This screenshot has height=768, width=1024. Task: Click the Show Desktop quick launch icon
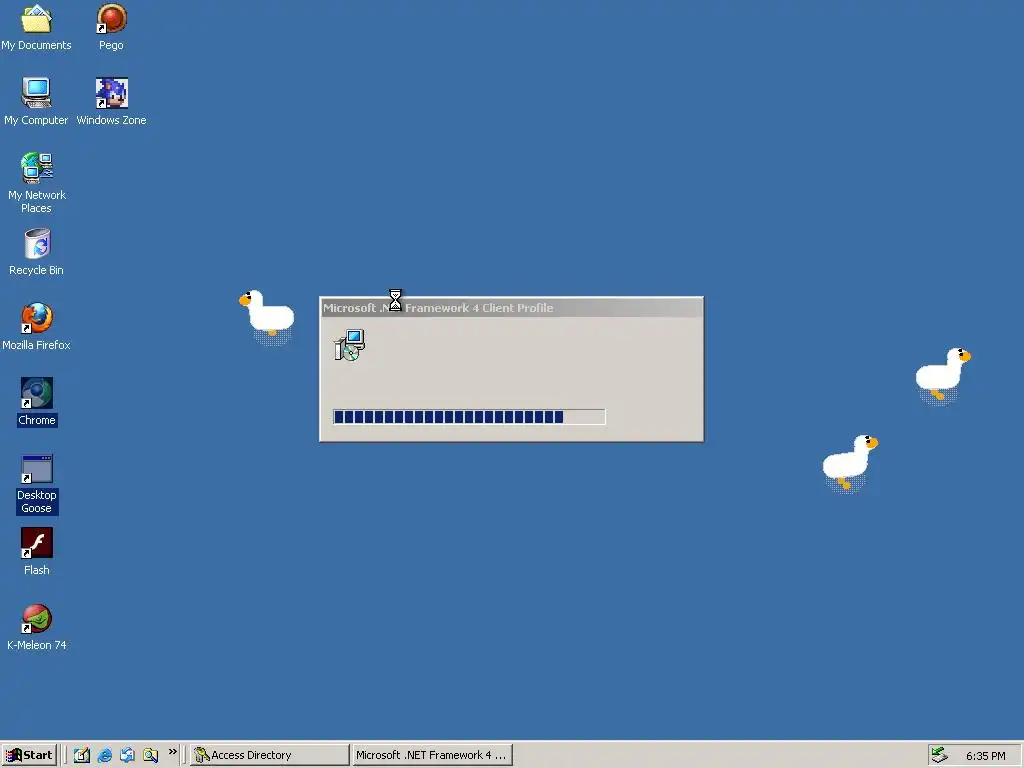[x=81, y=755]
